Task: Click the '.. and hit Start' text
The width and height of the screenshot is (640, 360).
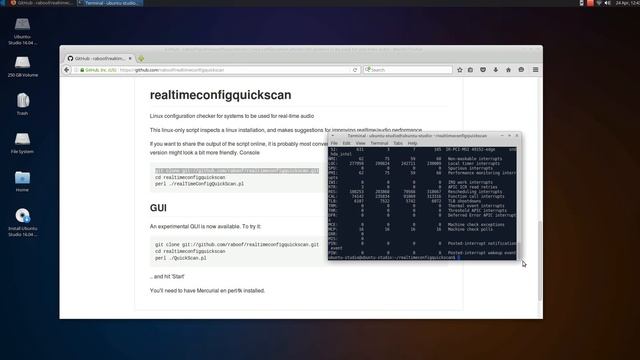Action: (x=167, y=276)
